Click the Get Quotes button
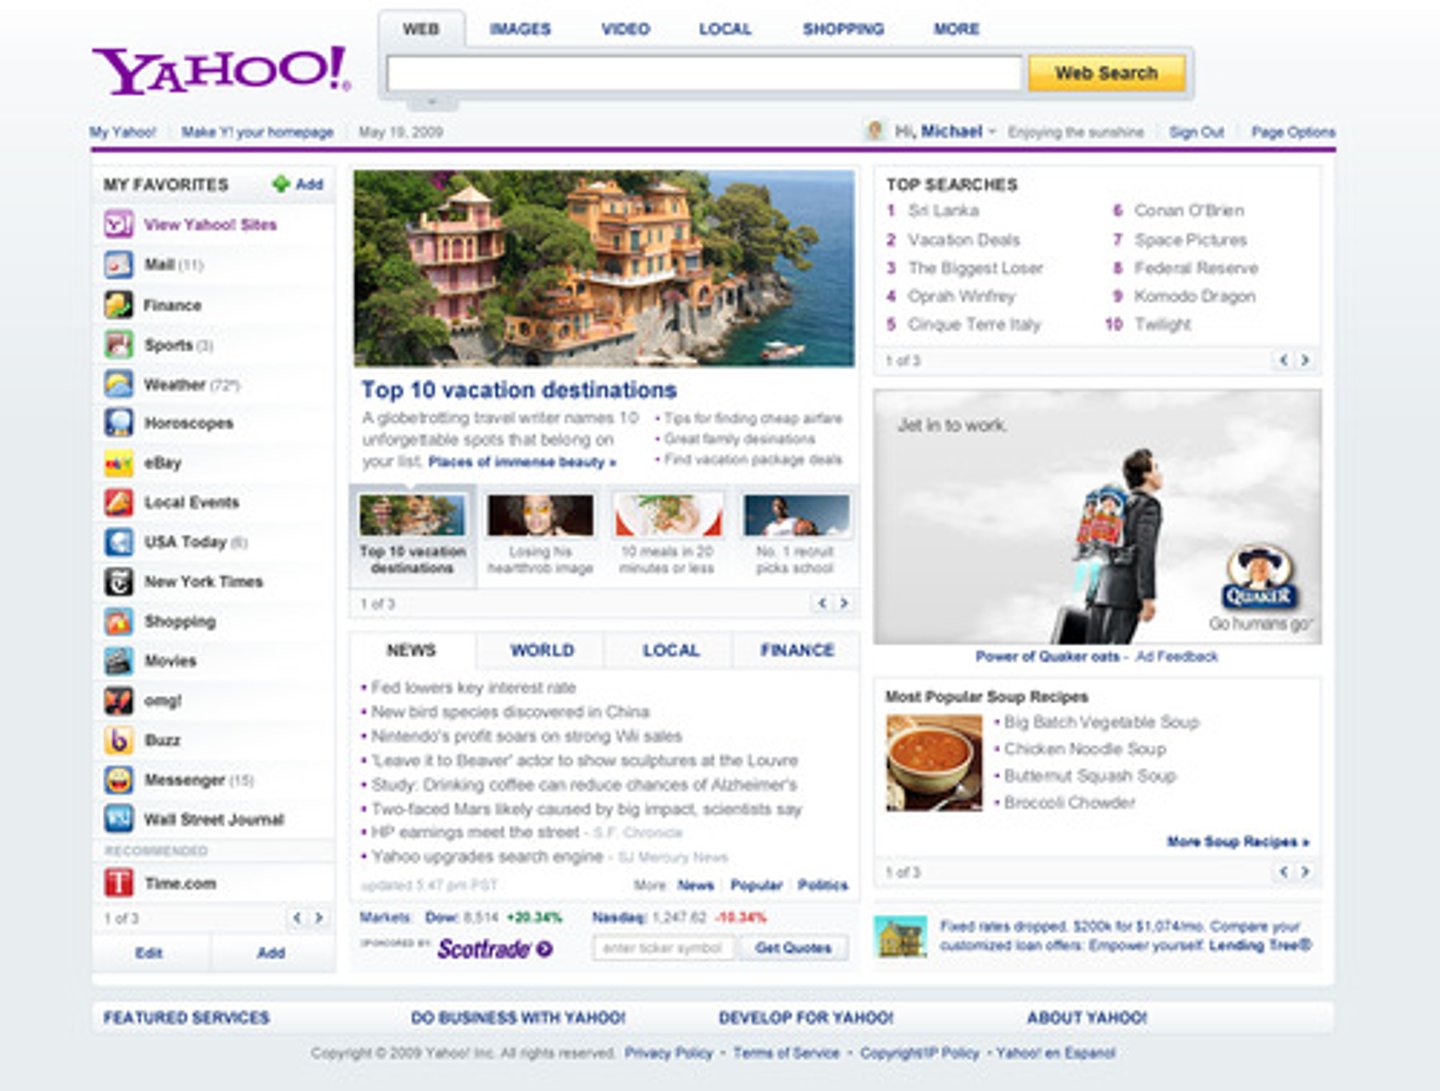Screen dimensions: 1440x1091 [x=793, y=948]
